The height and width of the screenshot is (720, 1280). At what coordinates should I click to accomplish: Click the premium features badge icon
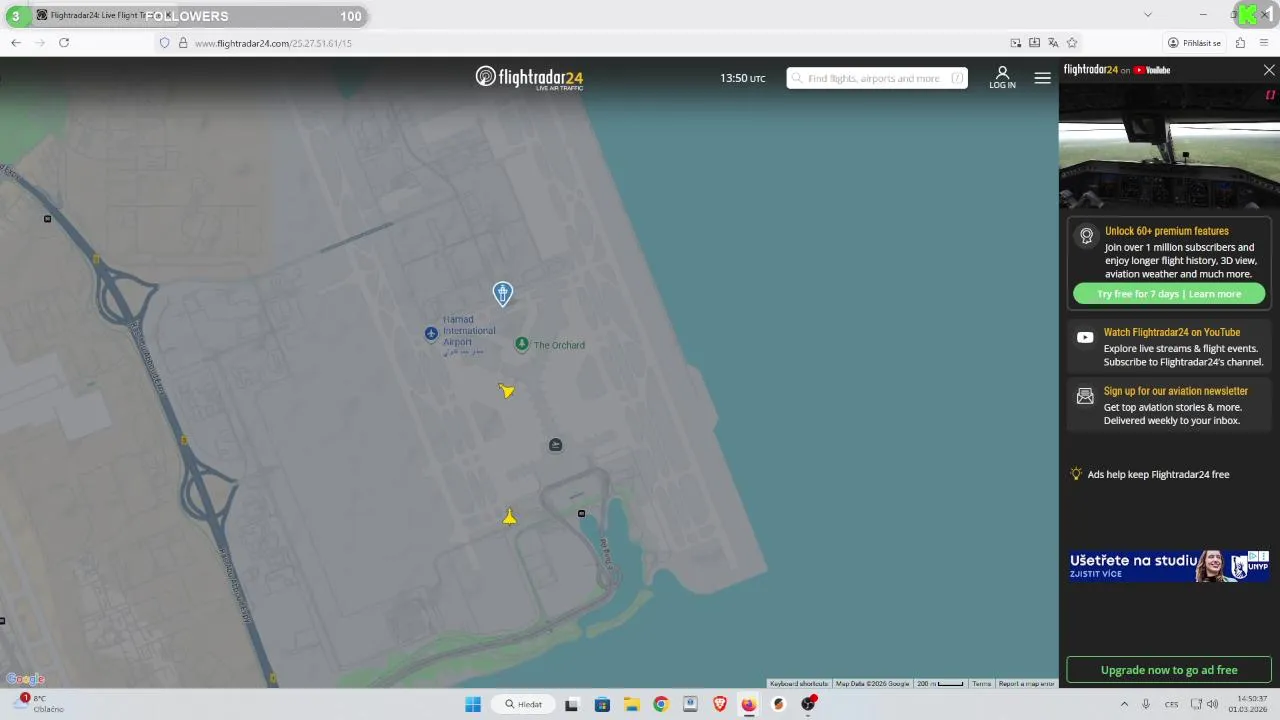point(1086,236)
